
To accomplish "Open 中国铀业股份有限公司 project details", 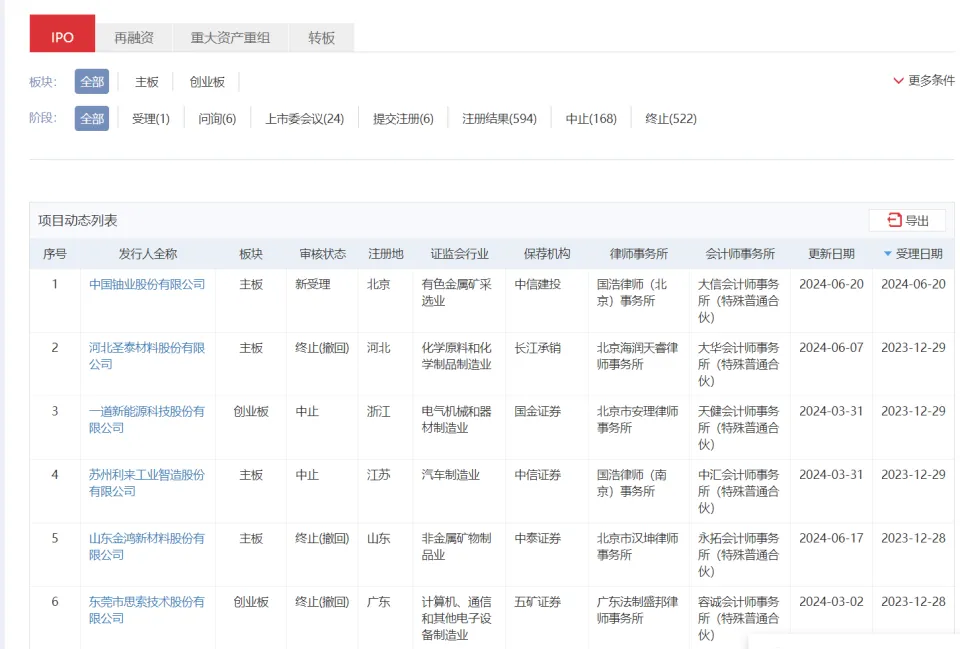I will coord(147,284).
